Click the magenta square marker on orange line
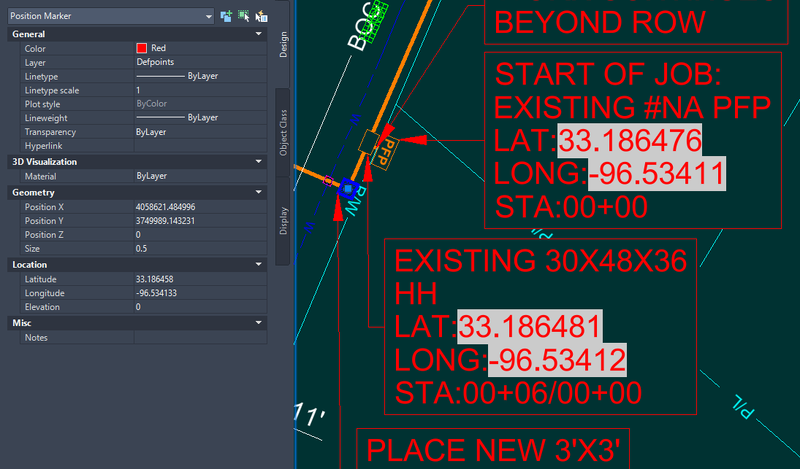The image size is (800, 469). click(328, 181)
